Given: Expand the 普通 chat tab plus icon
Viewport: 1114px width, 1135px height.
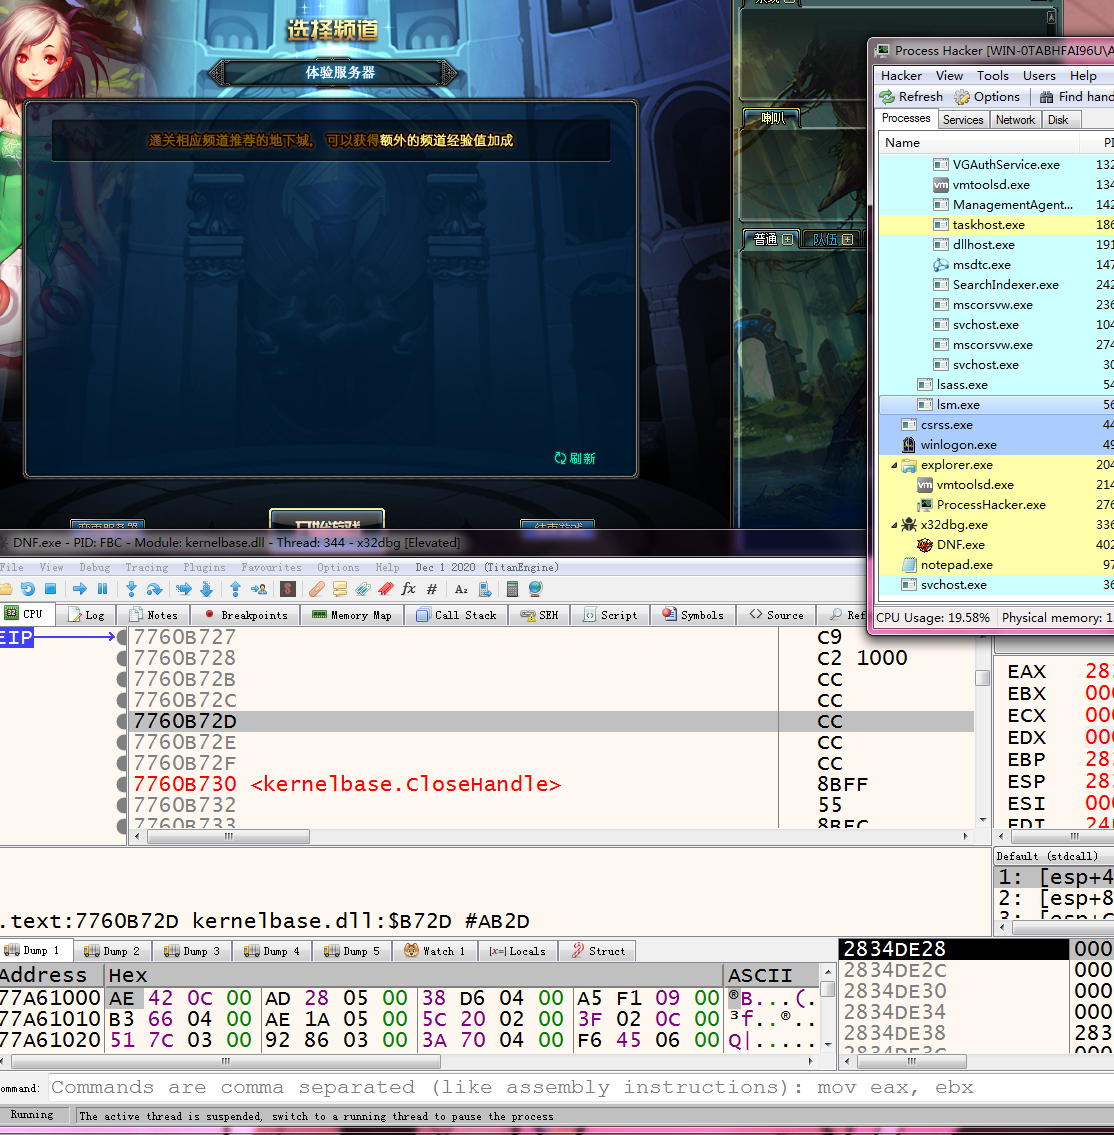Looking at the screenshot, I should click(x=788, y=239).
